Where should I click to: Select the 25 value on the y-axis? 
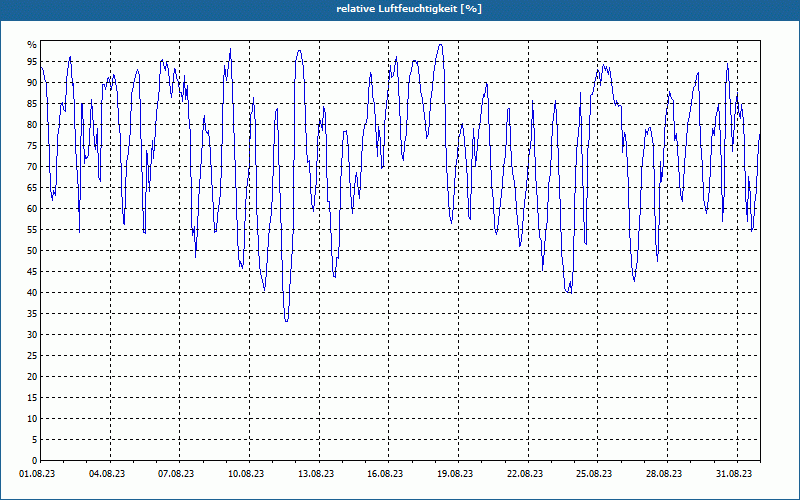(32, 356)
